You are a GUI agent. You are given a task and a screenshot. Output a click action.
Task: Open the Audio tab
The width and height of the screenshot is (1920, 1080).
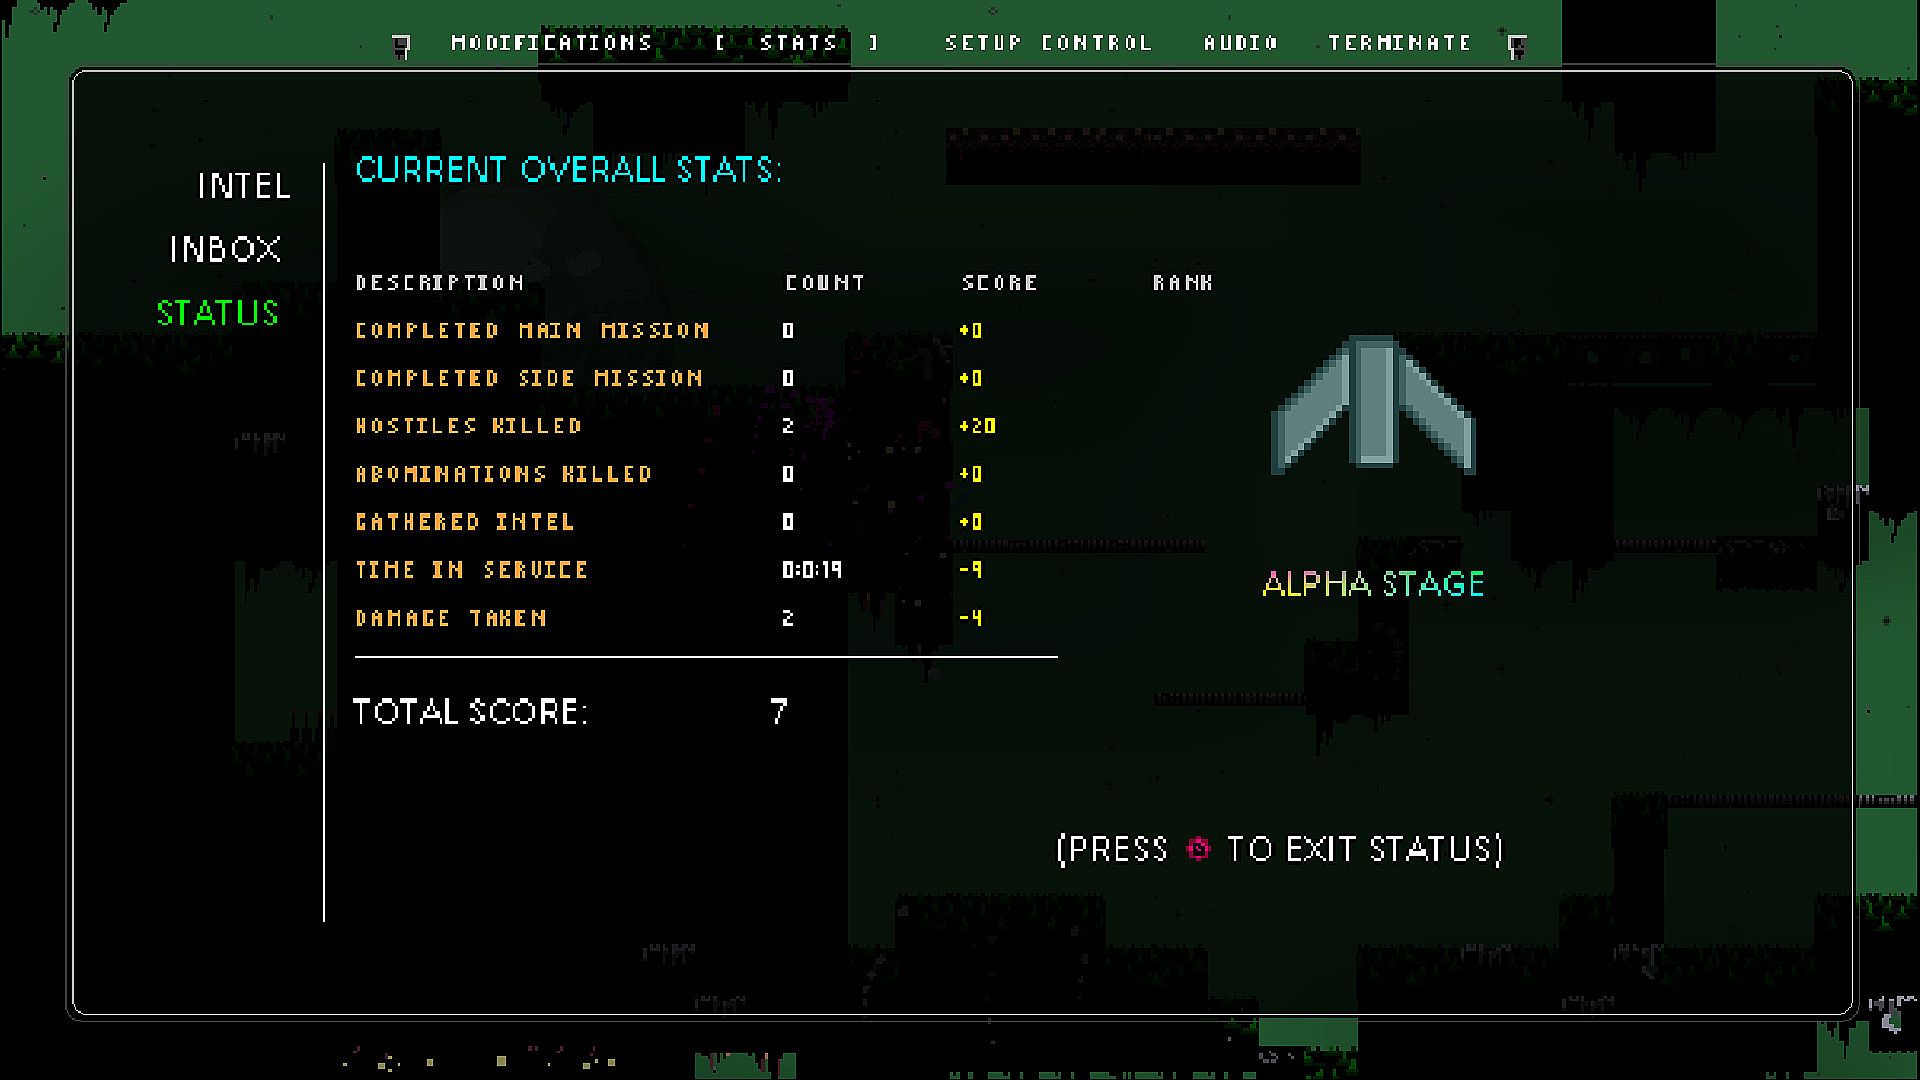(1240, 43)
